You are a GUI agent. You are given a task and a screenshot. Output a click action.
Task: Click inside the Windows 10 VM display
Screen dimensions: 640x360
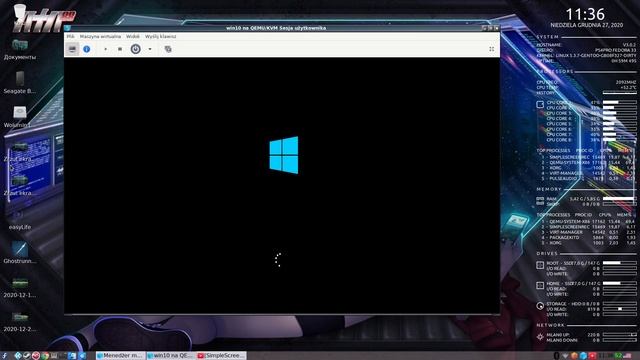tap(282, 186)
